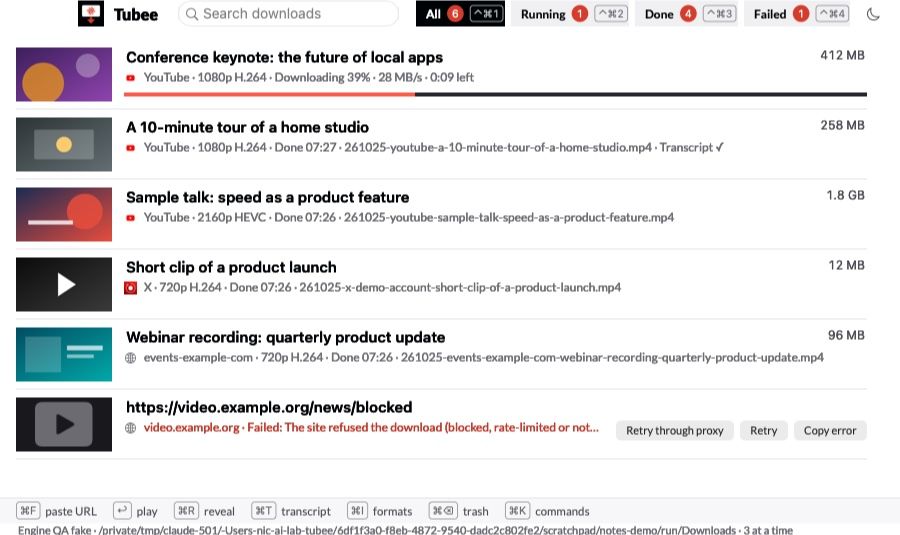
Task: Click the search magnifier icon
Action: tap(192, 14)
